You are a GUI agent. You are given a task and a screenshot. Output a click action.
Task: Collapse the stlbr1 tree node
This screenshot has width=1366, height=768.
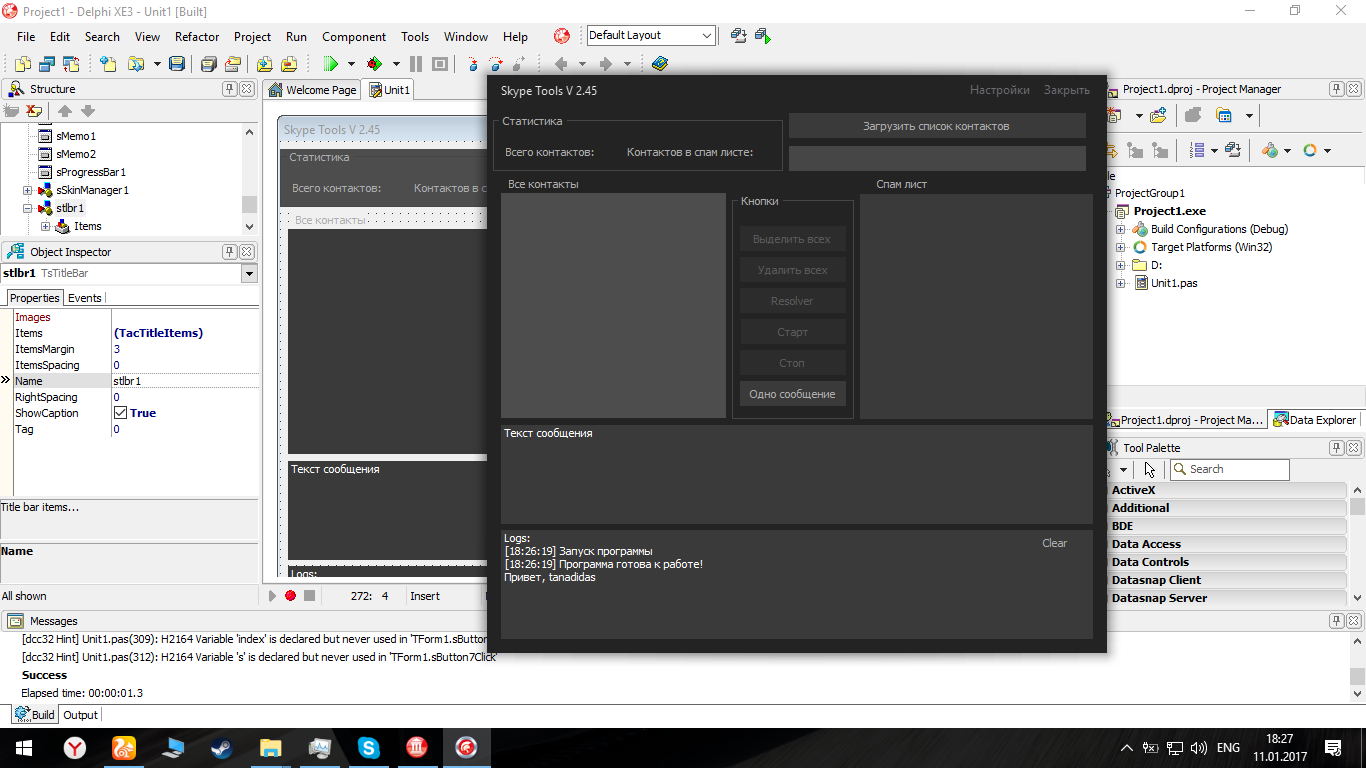pos(28,208)
